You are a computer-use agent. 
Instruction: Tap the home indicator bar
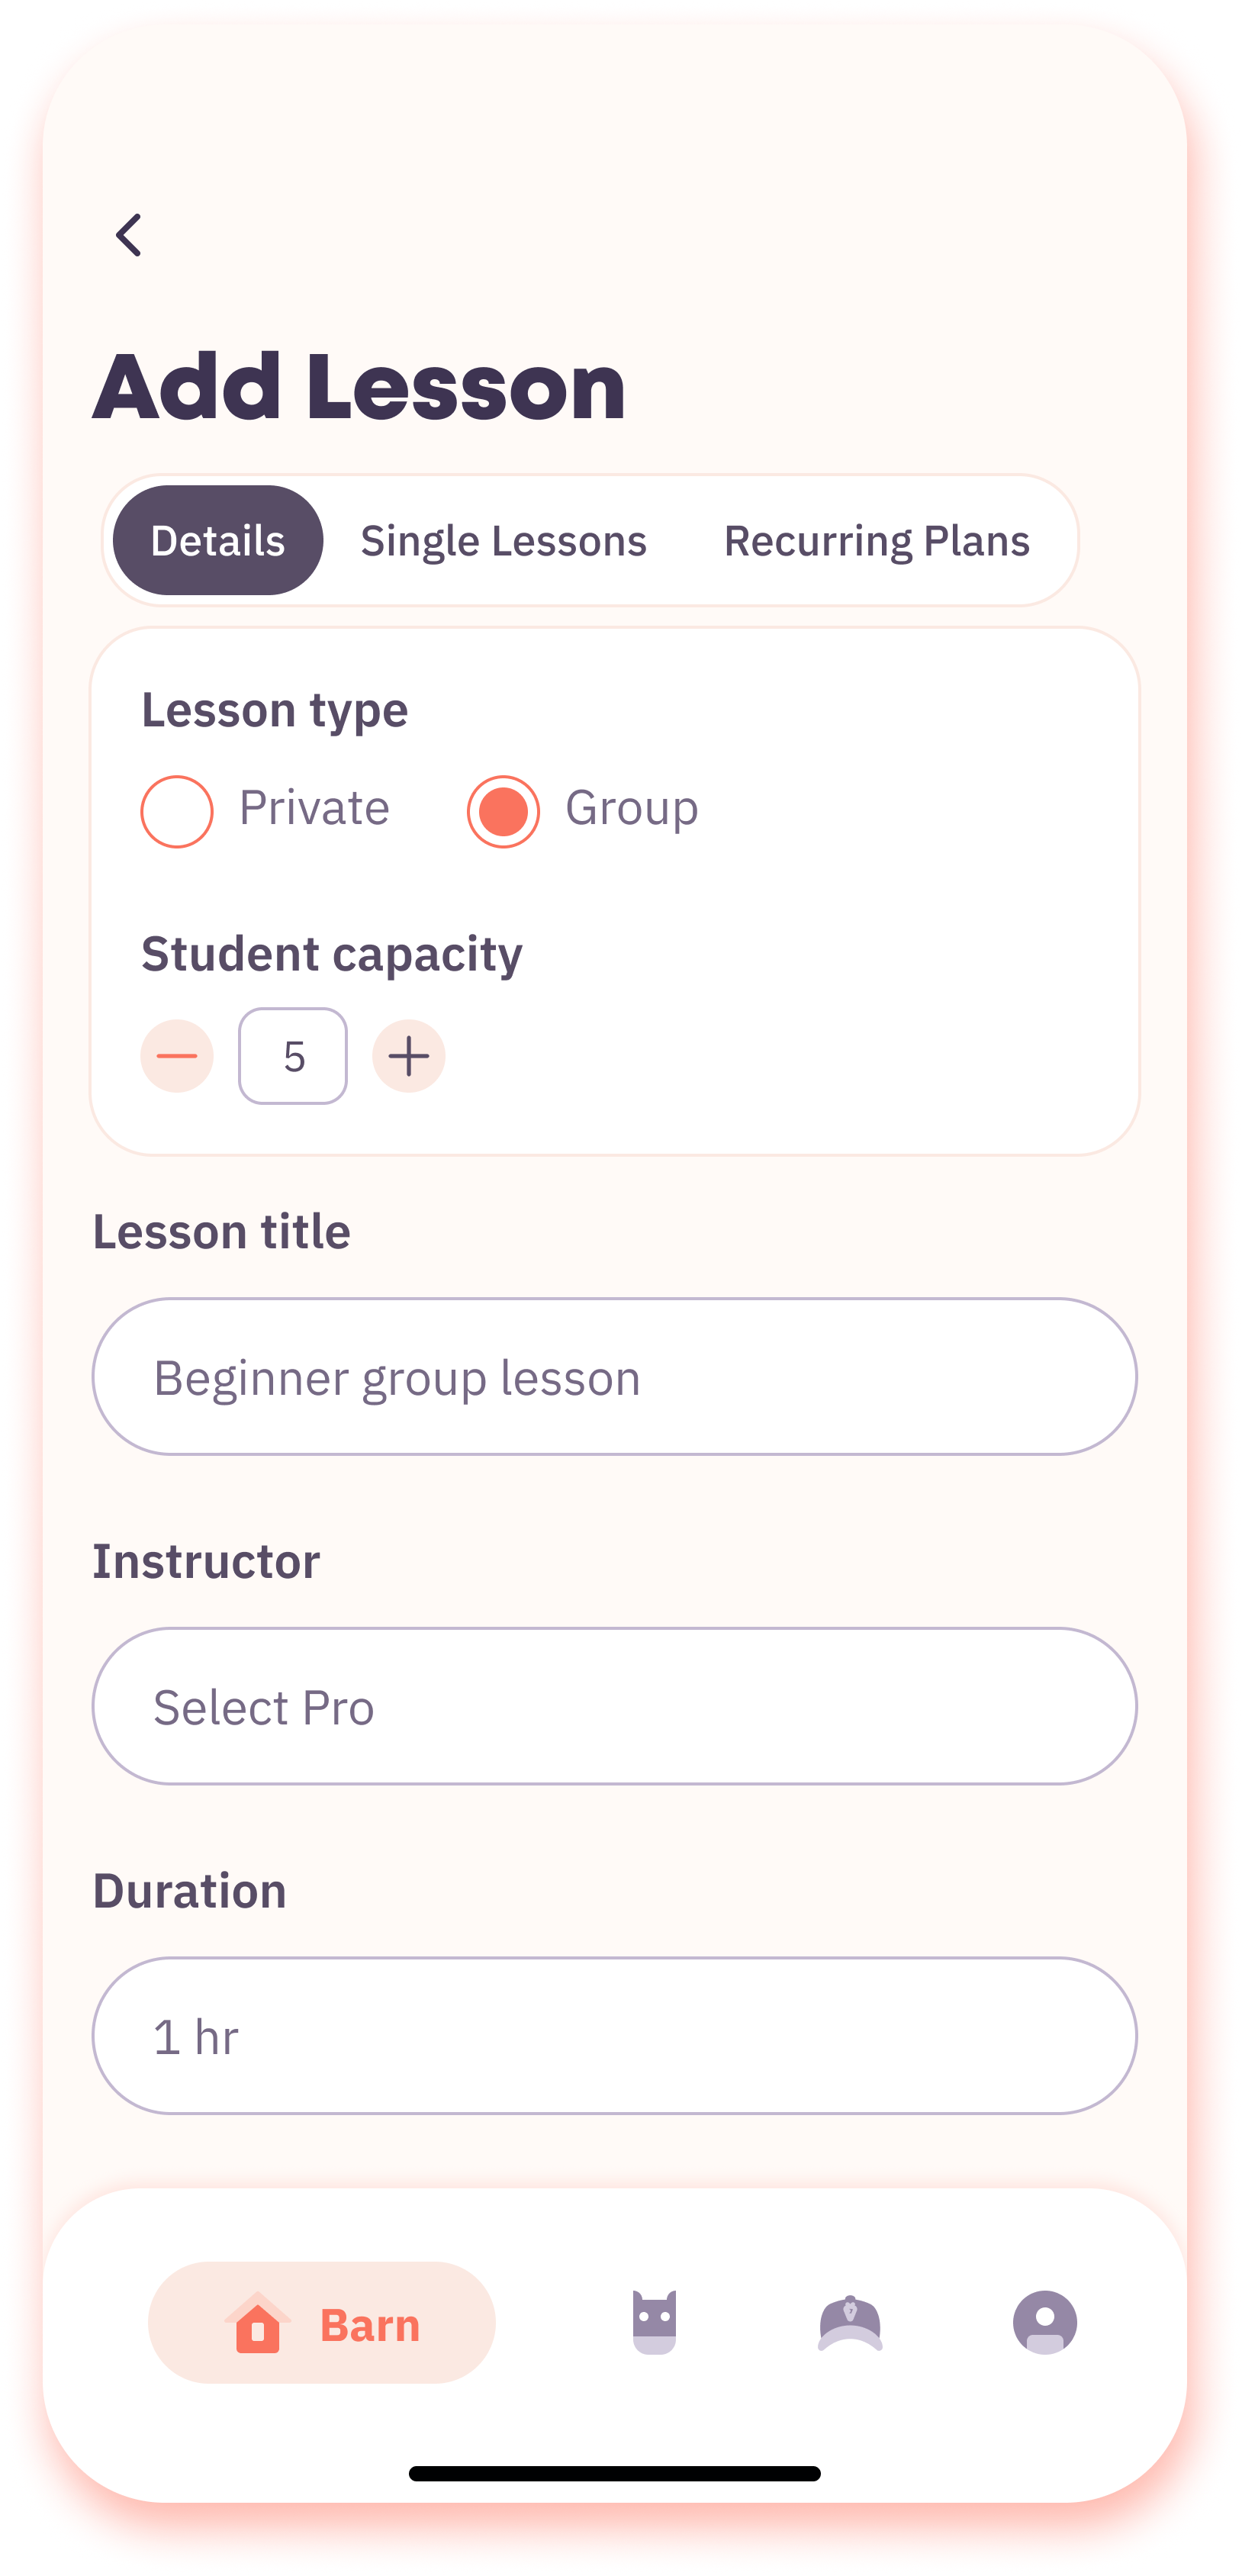coord(615,2474)
